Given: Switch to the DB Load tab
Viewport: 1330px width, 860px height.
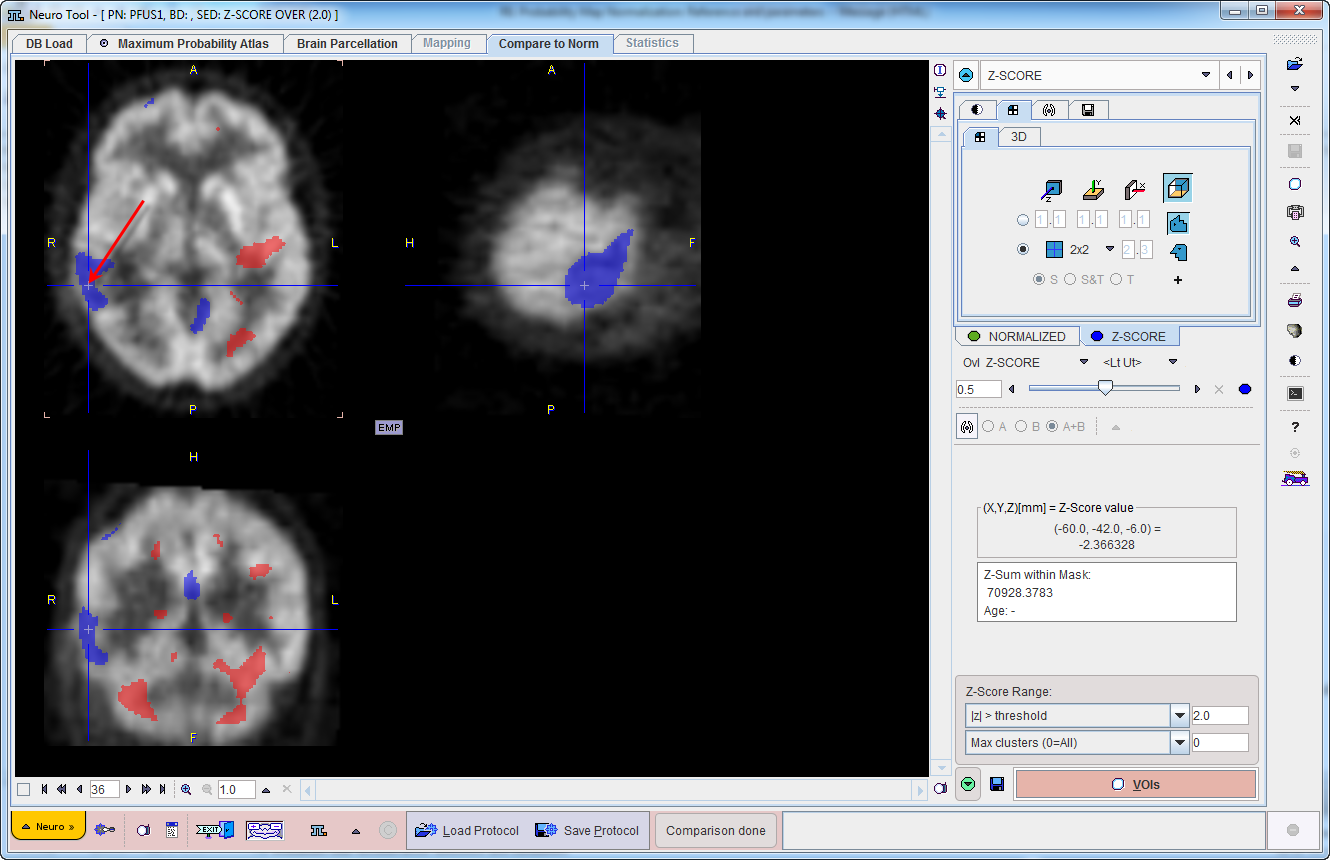Looking at the screenshot, I should point(49,44).
